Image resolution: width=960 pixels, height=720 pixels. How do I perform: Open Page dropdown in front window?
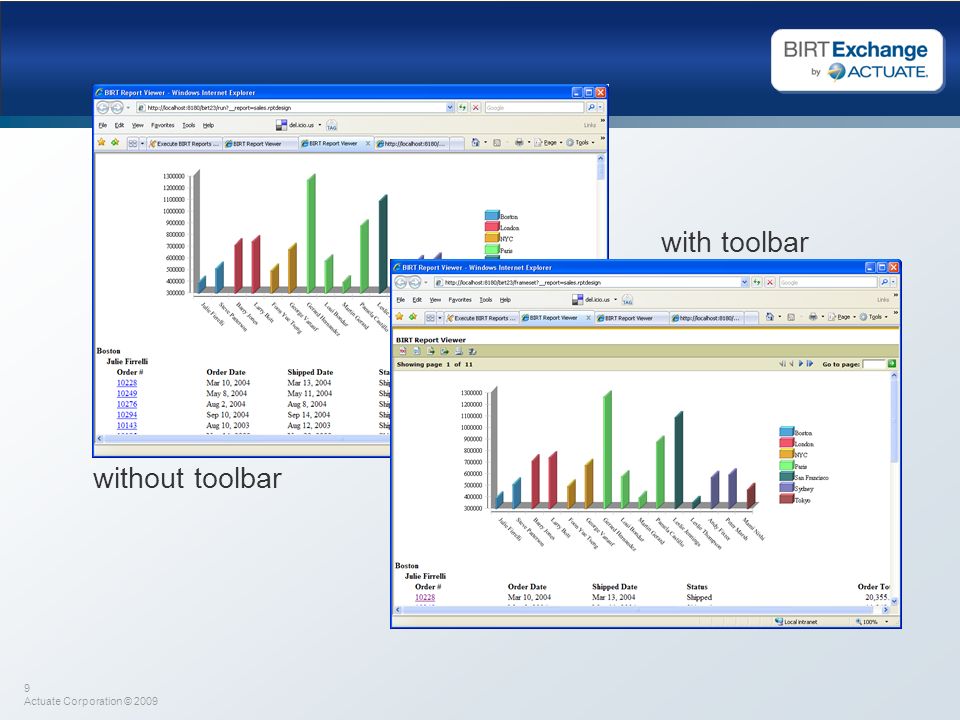tap(854, 317)
